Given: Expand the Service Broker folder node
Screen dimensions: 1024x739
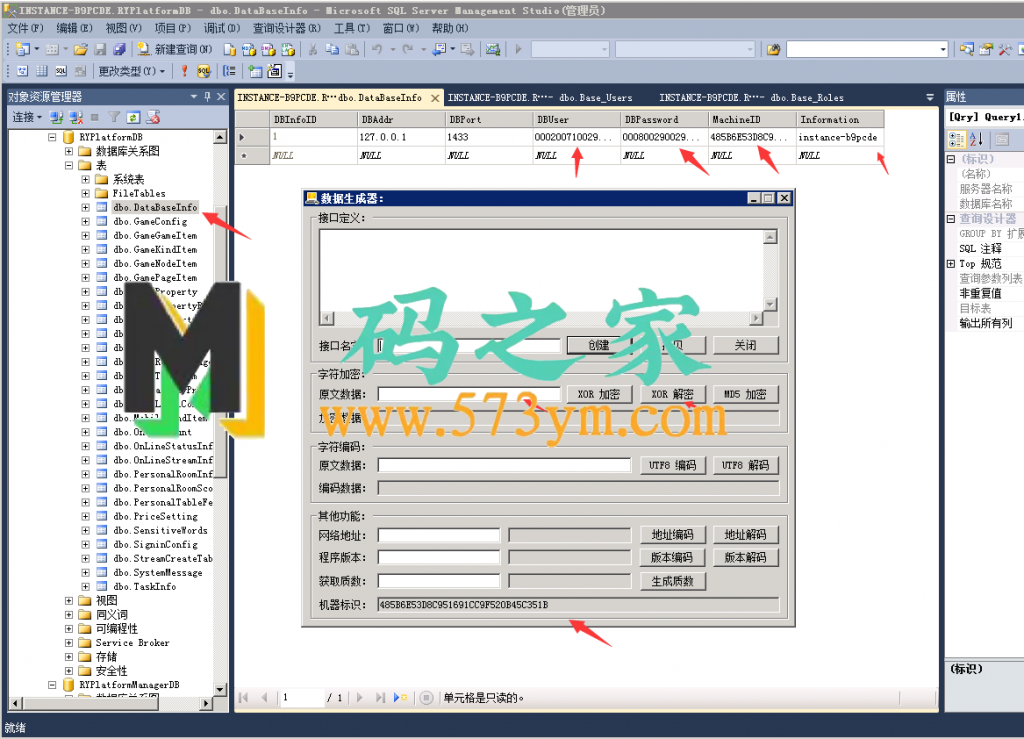Looking at the screenshot, I should pos(69,642).
